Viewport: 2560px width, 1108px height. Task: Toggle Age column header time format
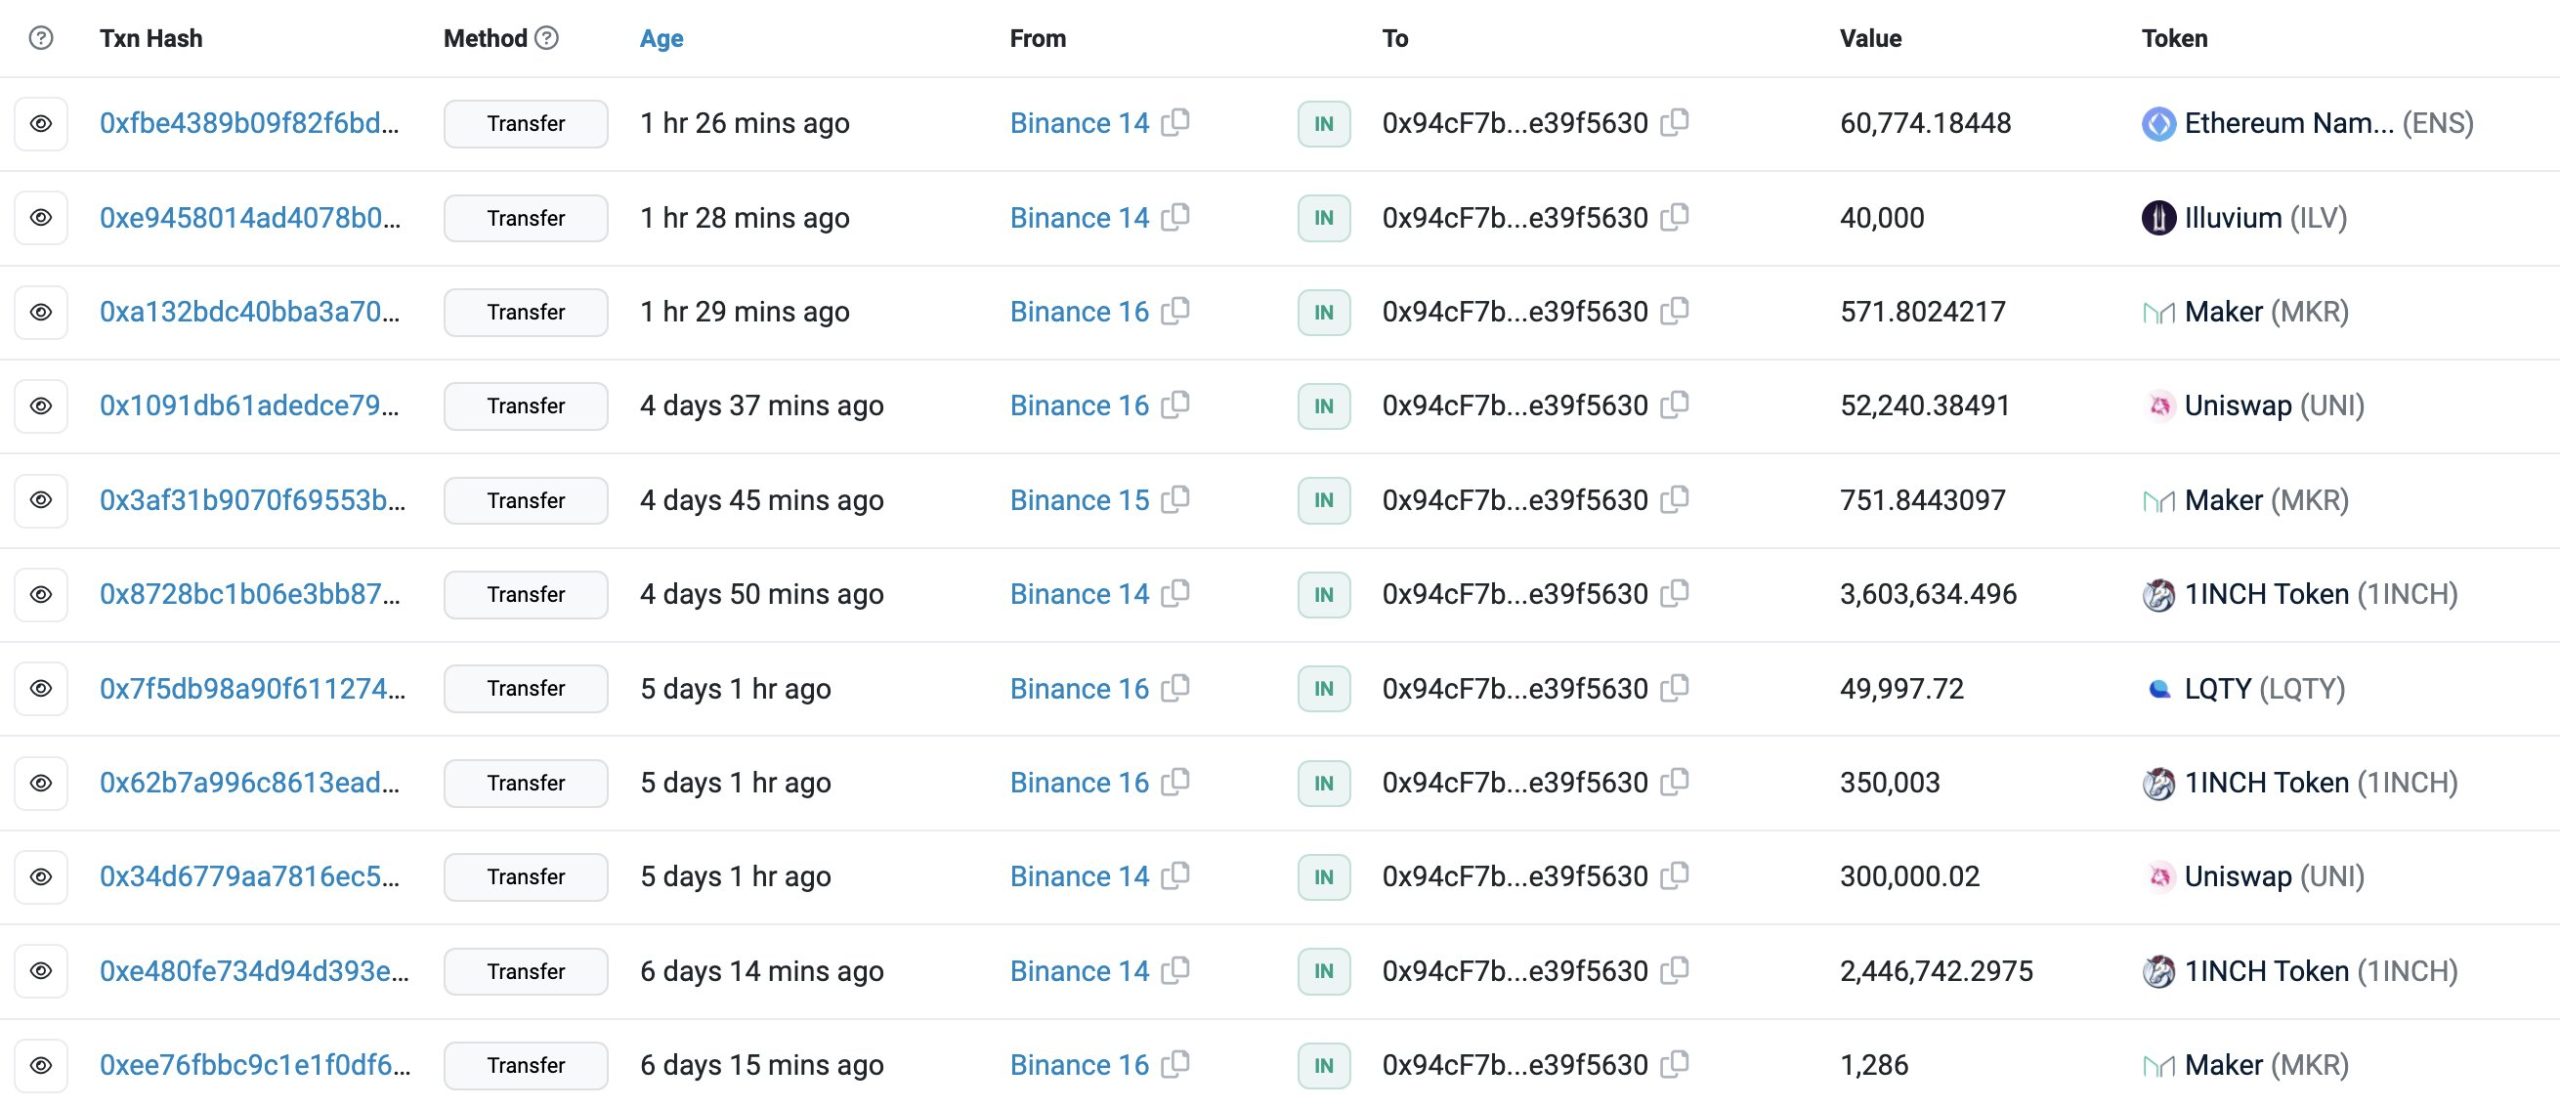661,38
